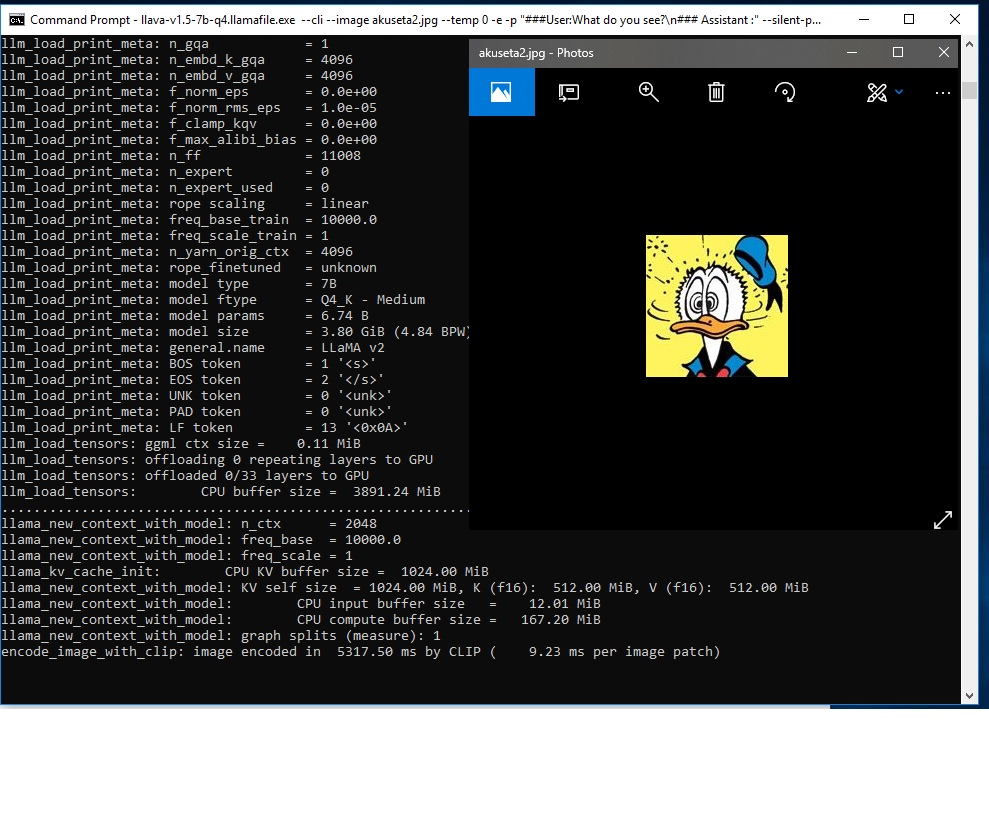Click the 'freq_base_train = 10000.0' line
Viewport: 989px width, 828px height.
[x=189, y=219]
